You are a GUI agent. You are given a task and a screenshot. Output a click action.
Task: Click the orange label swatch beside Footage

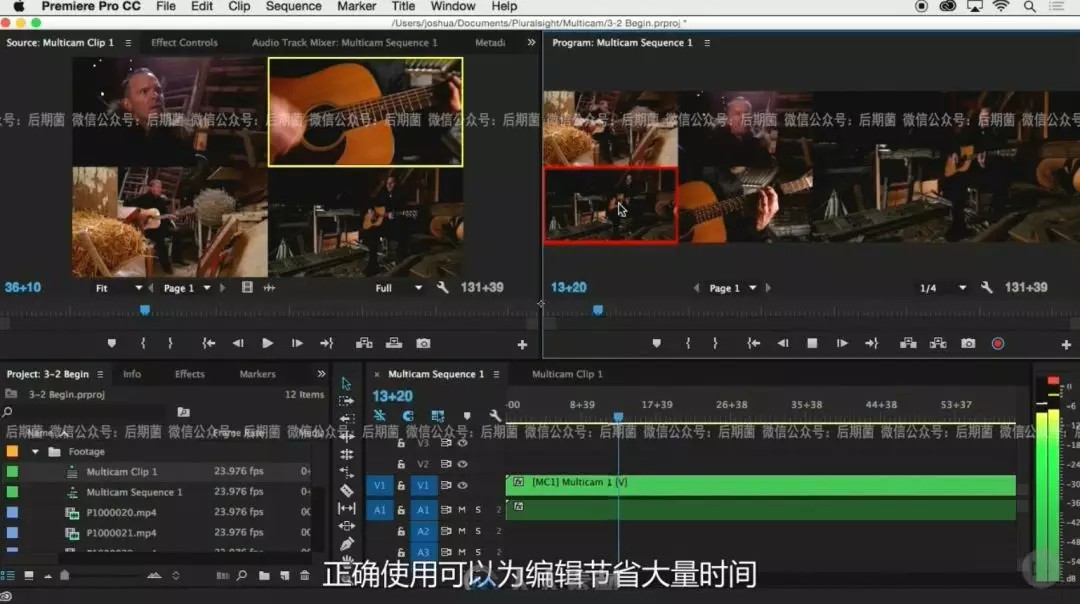point(12,452)
